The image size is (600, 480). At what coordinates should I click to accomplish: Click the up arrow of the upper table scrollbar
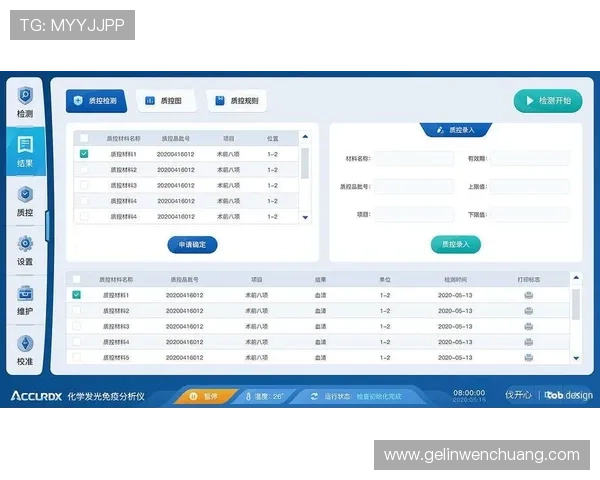coord(305,137)
